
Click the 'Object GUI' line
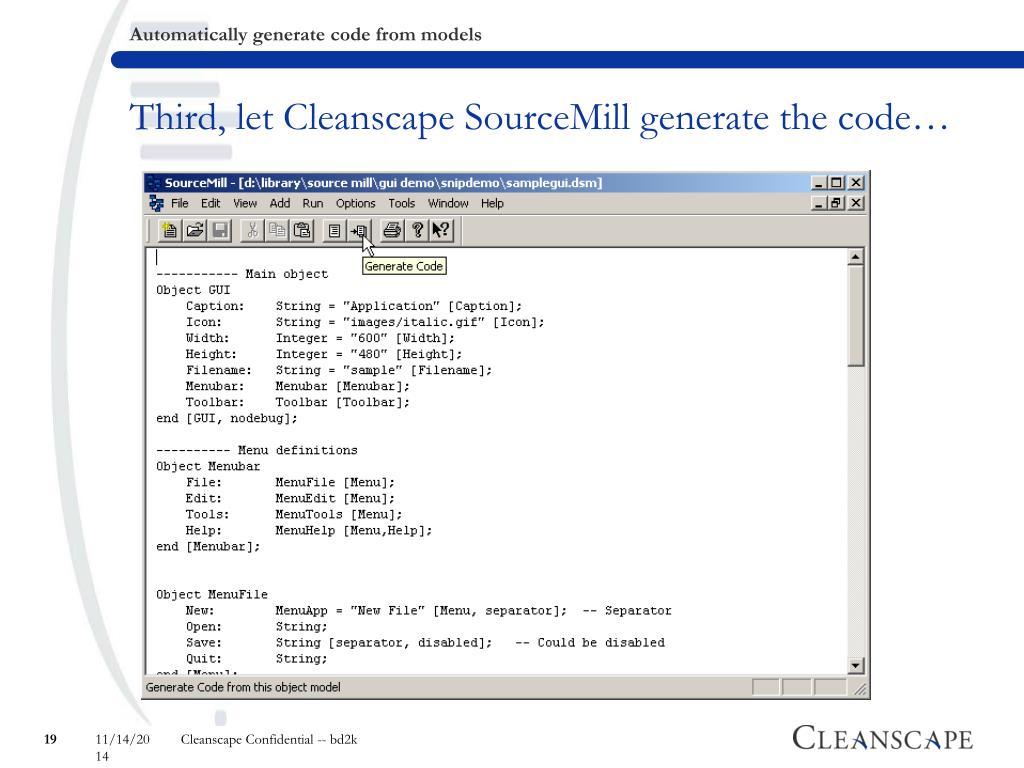(193, 290)
